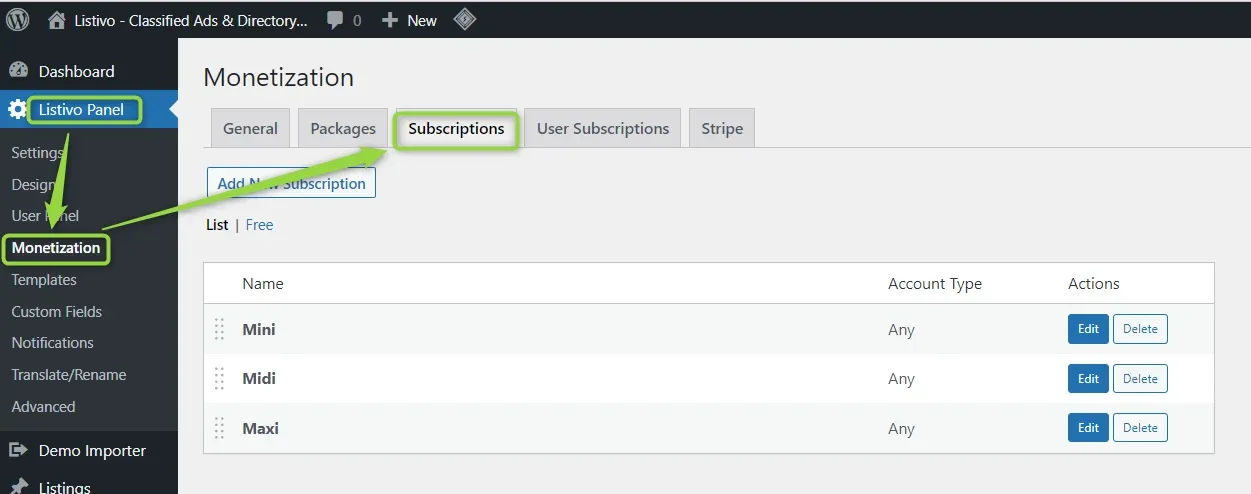Go to Settings submenu item
The image size is (1251, 494).
pyautogui.click(x=37, y=153)
